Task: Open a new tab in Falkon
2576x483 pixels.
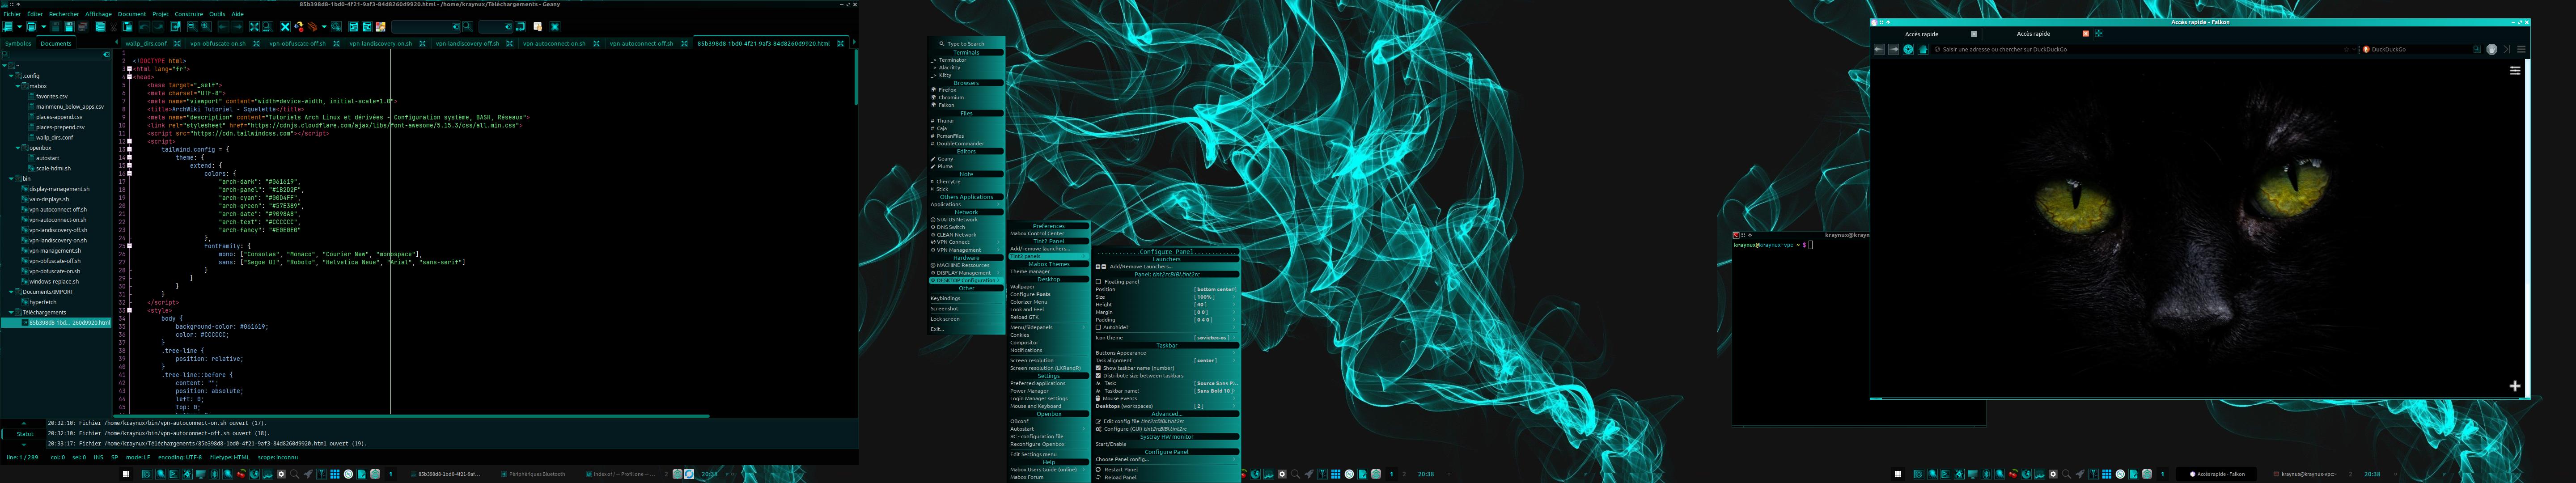Action: pos(2099,33)
